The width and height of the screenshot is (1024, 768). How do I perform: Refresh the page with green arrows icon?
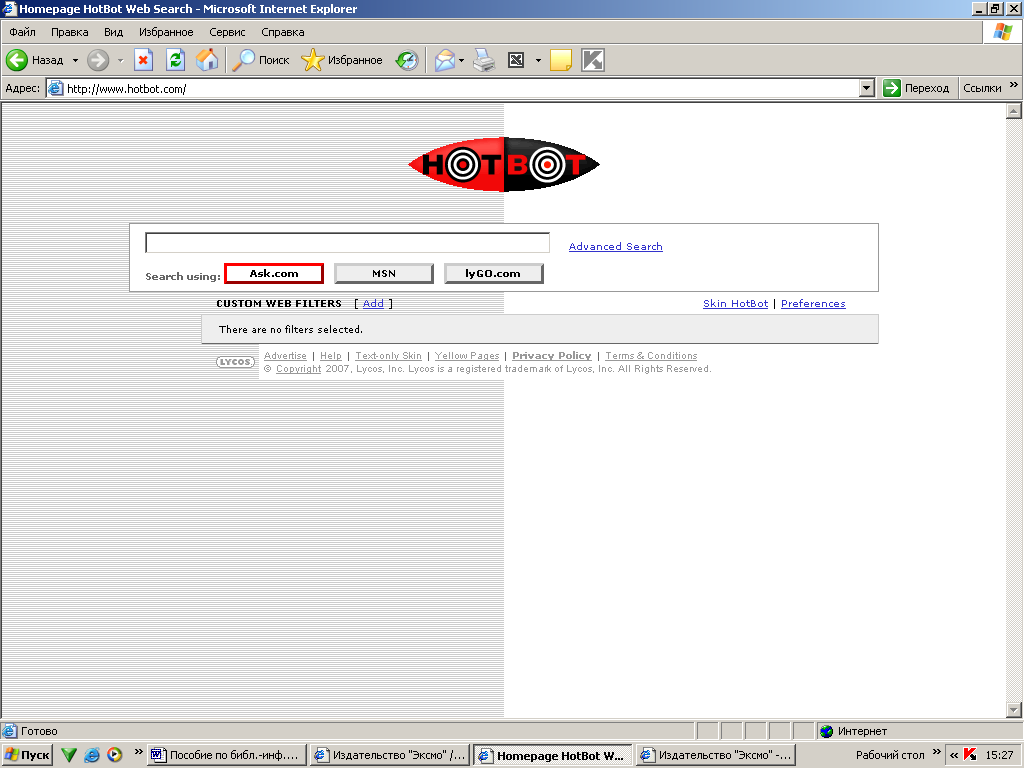pyautogui.click(x=175, y=60)
